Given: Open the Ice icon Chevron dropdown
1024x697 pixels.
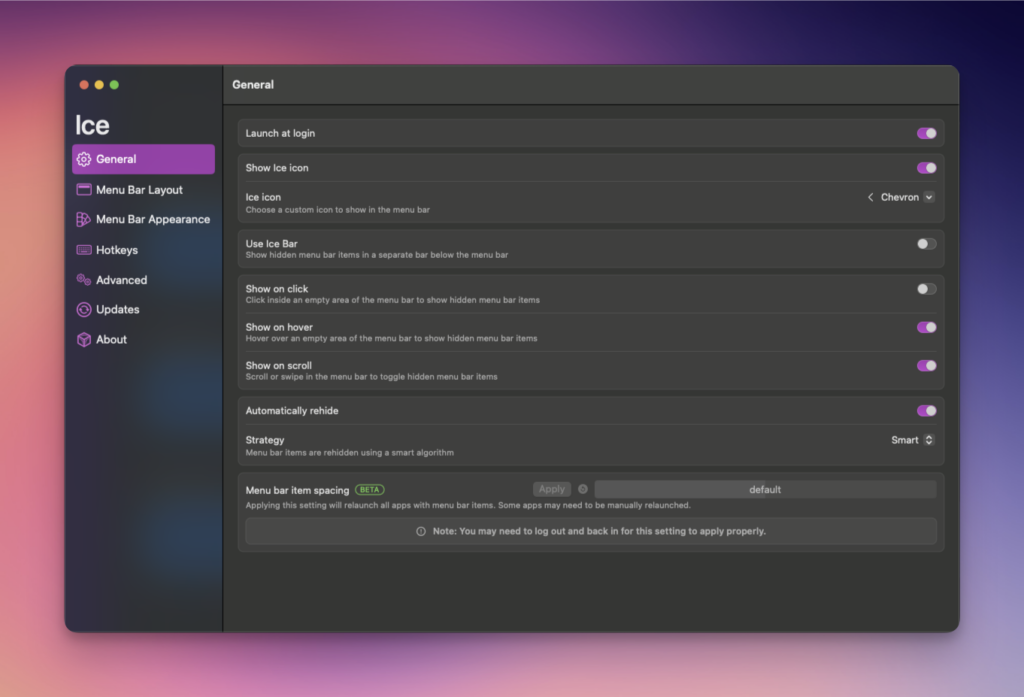Looking at the screenshot, I should point(901,197).
